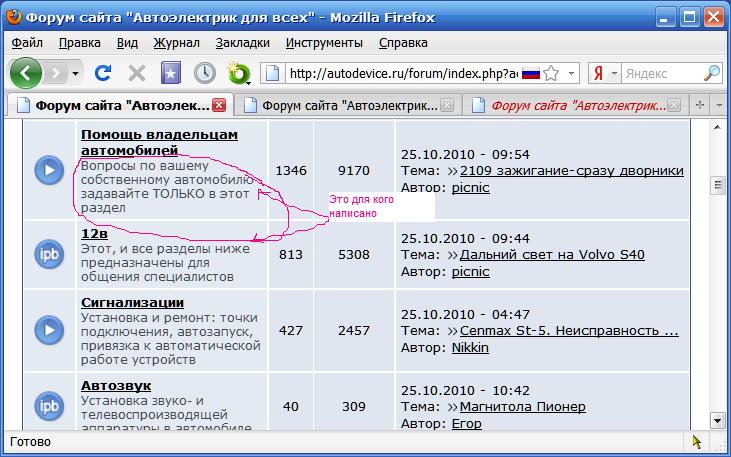
Task: Reload the page with the blue refresh icon
Action: pyautogui.click(x=103, y=73)
